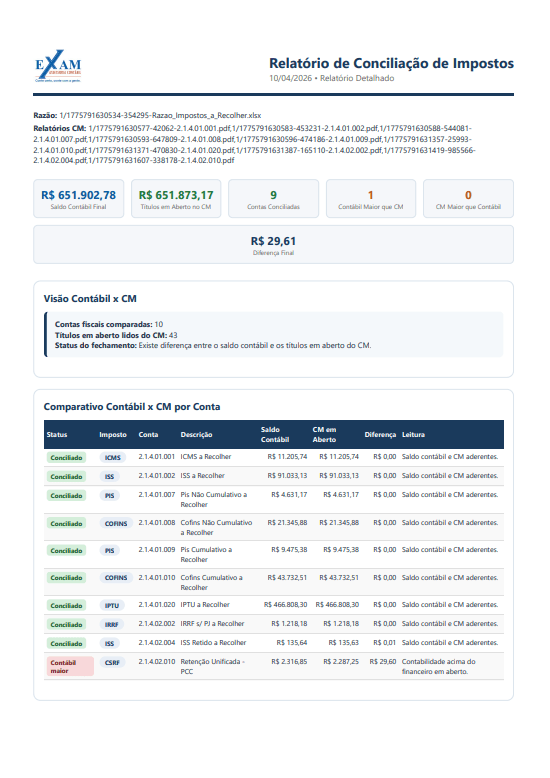This screenshot has height=778, width=550.
Task: Click 'IRRF s/ PJ a Recolher' description
Action: click(x=212, y=623)
